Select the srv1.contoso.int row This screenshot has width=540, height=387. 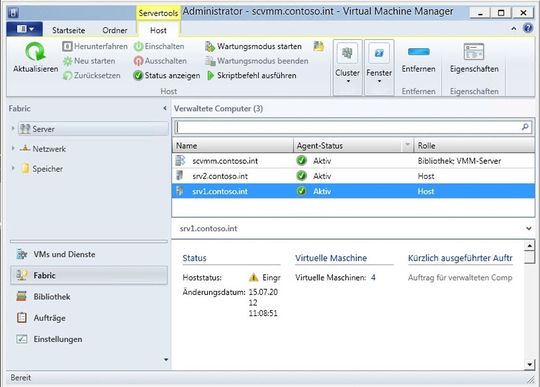click(353, 191)
